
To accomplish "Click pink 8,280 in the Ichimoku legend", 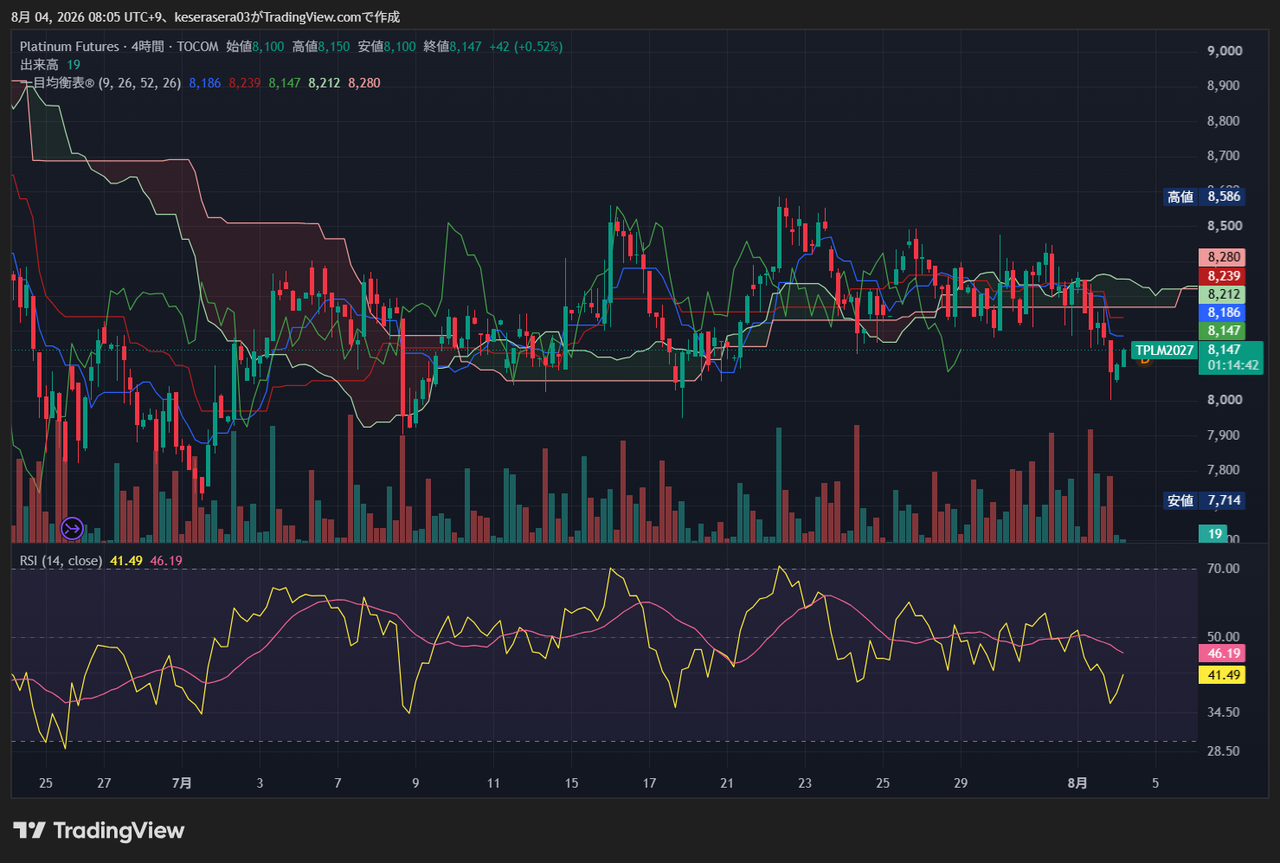I will (364, 83).
